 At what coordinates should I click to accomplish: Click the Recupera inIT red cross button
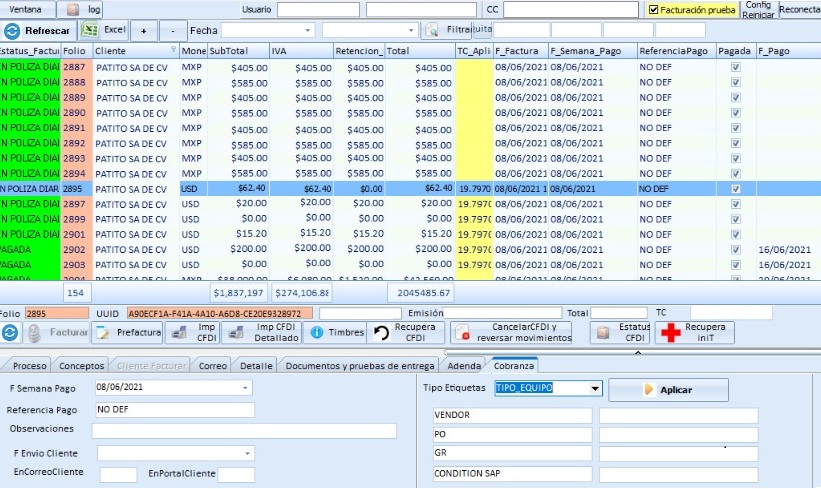[x=693, y=332]
